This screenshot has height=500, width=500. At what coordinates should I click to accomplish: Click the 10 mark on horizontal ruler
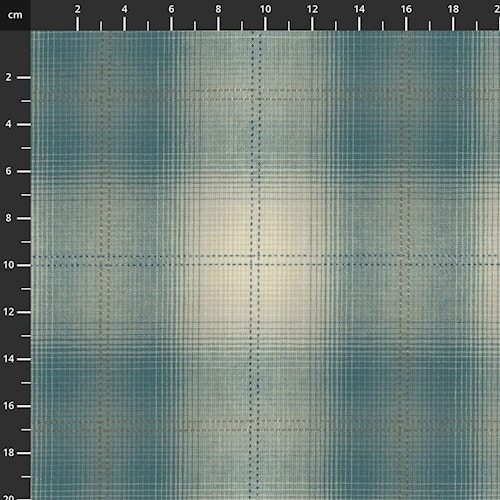click(x=265, y=9)
